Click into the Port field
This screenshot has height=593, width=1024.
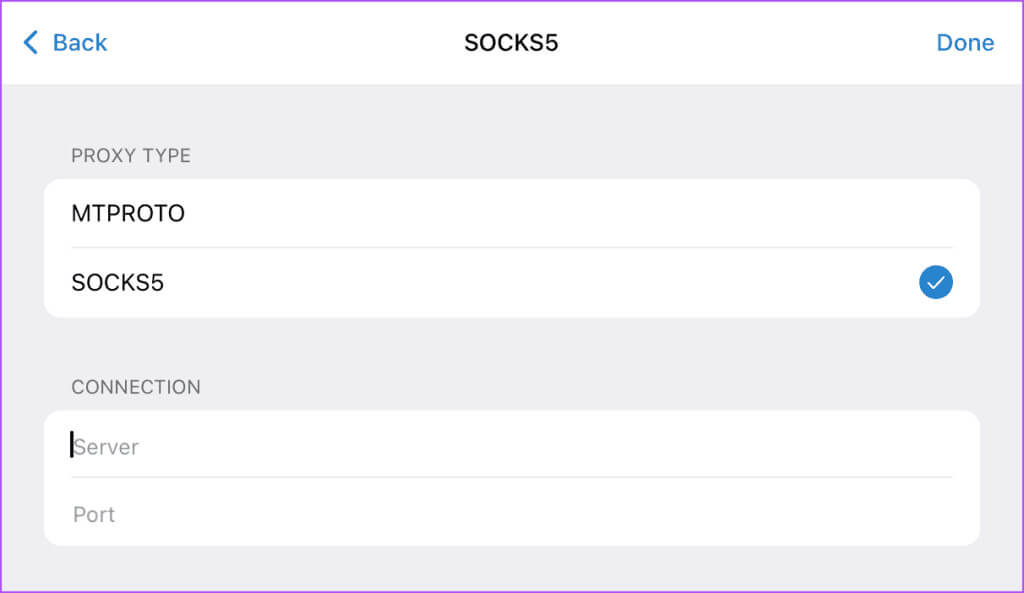tap(511, 513)
